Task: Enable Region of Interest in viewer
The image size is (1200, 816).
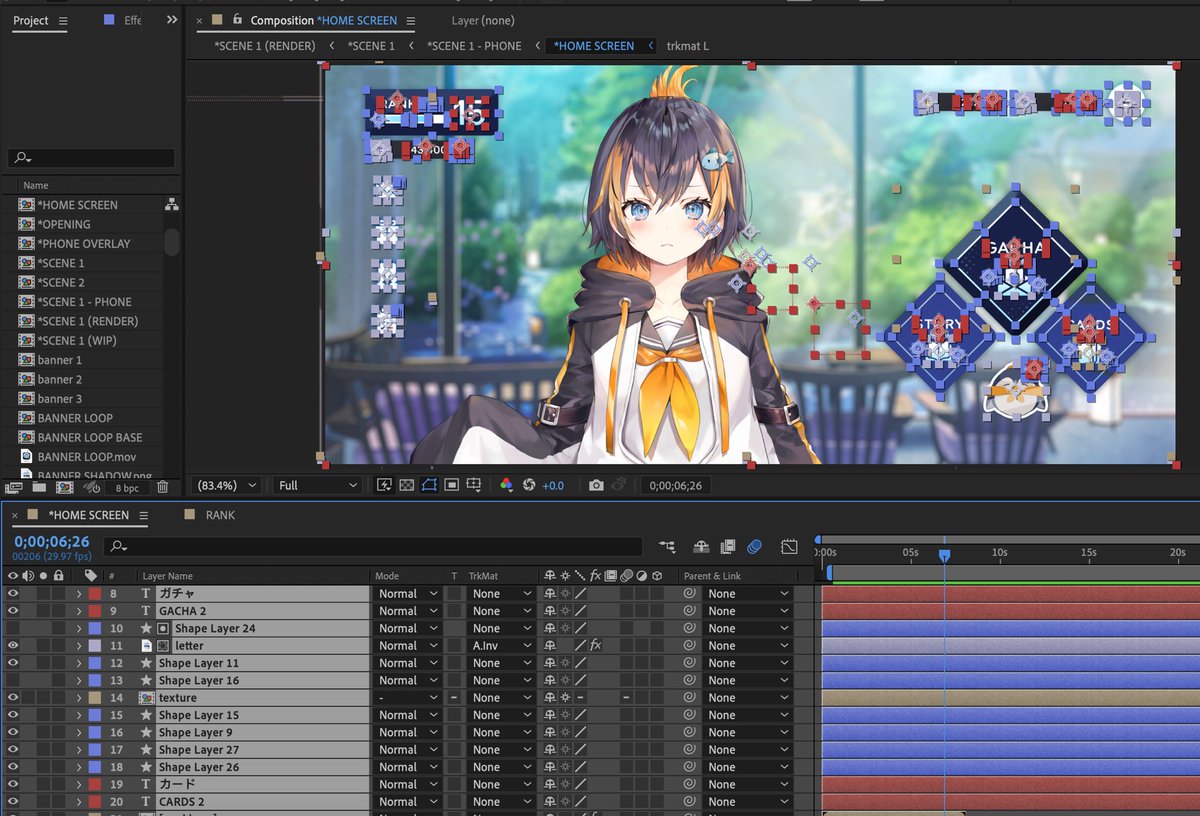Action: pyautogui.click(x=452, y=485)
